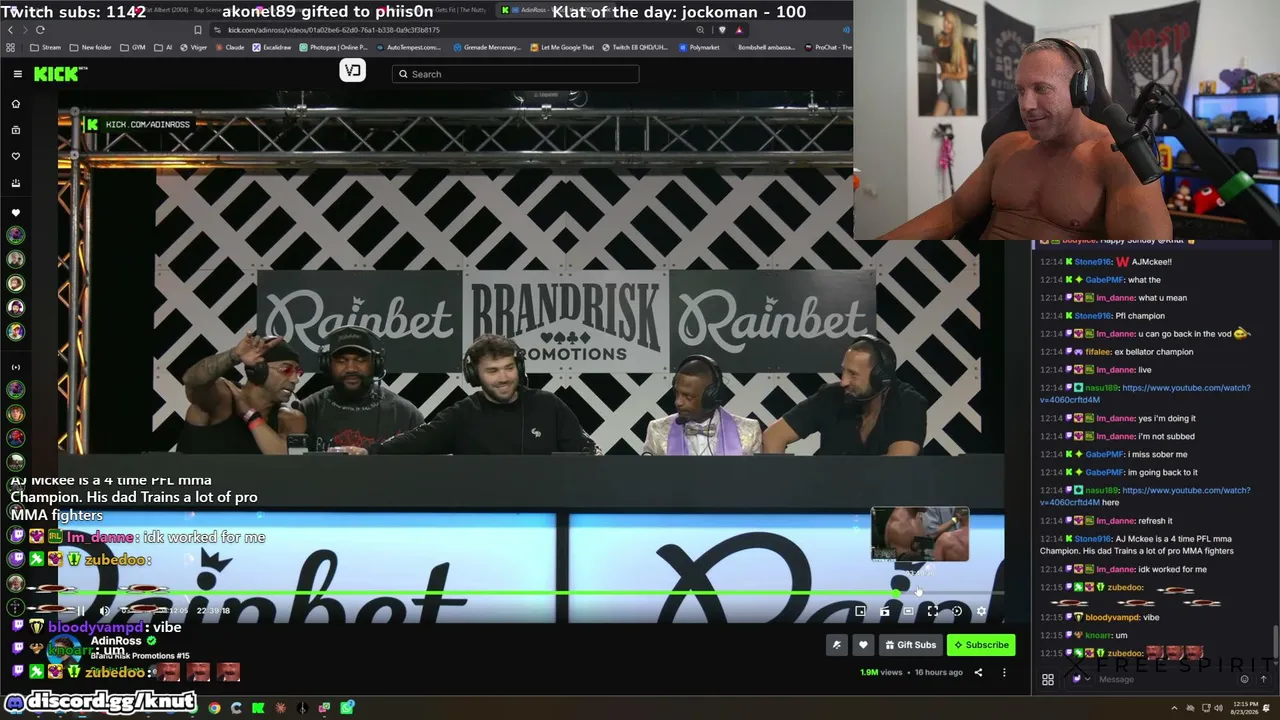Click bloodyvampd username in right chat panel
This screenshot has height=720, width=1280.
click(x=1113, y=618)
